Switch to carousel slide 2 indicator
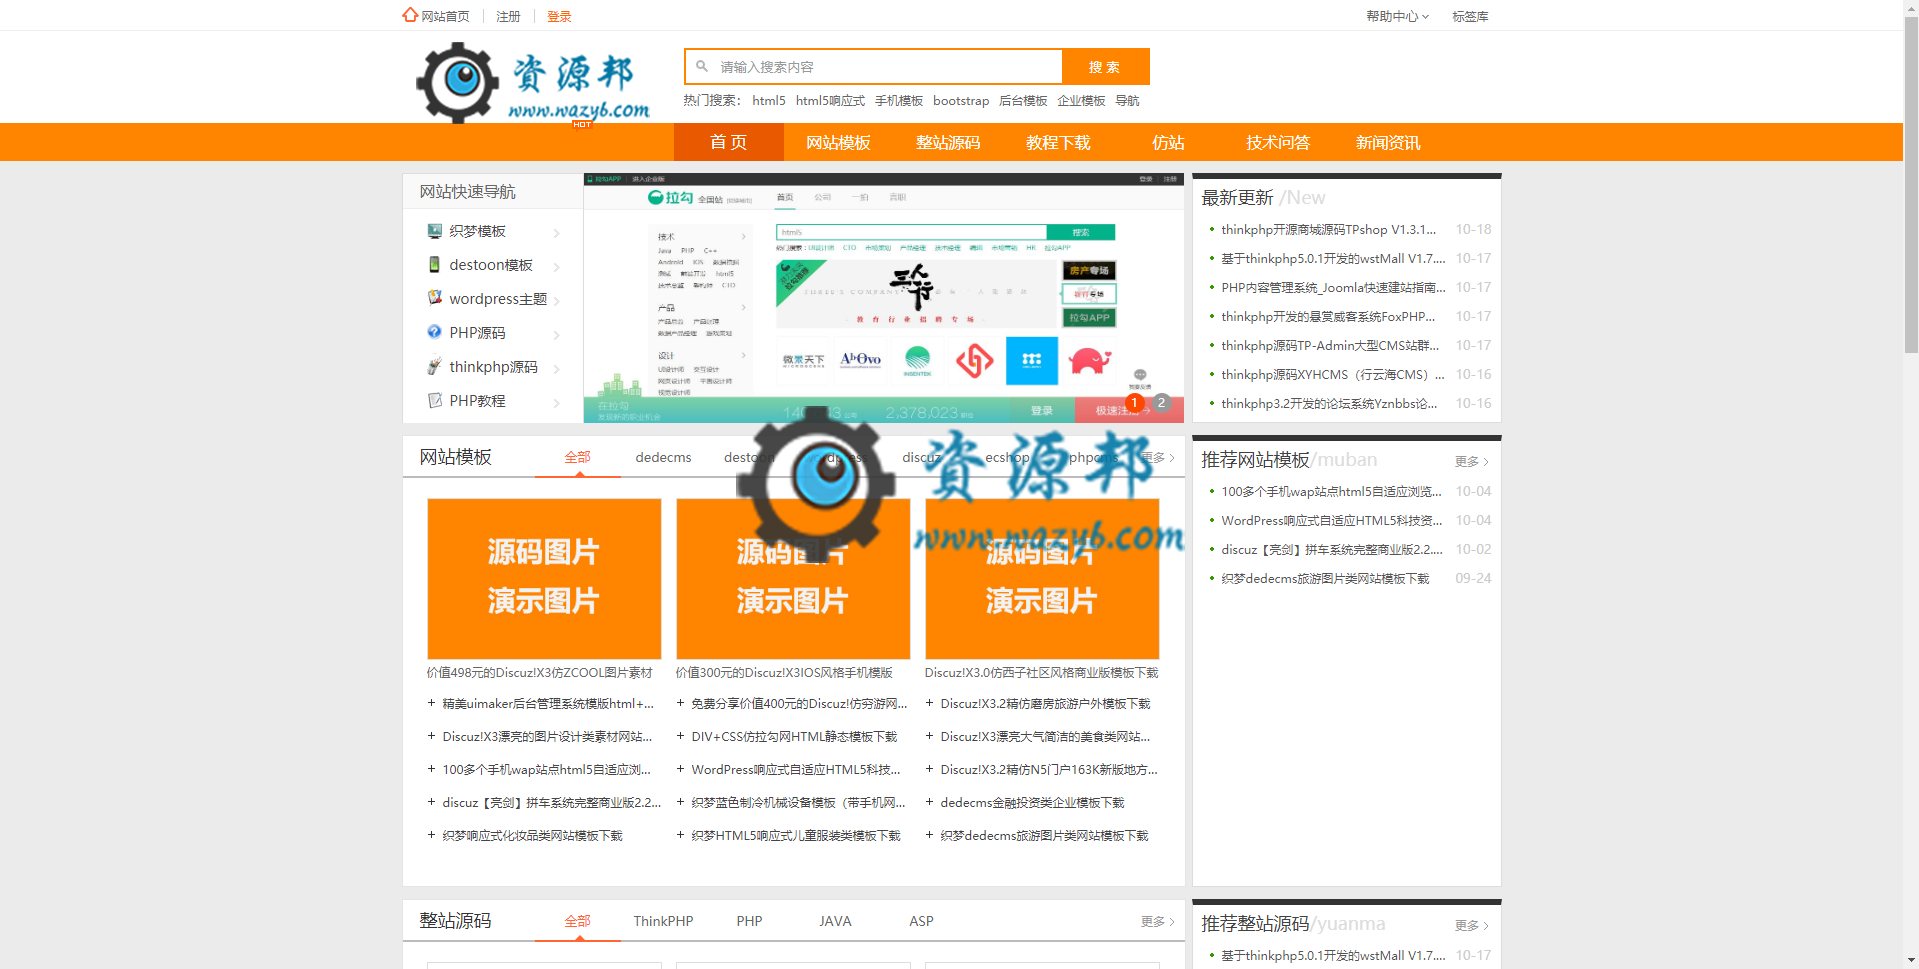The image size is (1919, 969). [1161, 402]
